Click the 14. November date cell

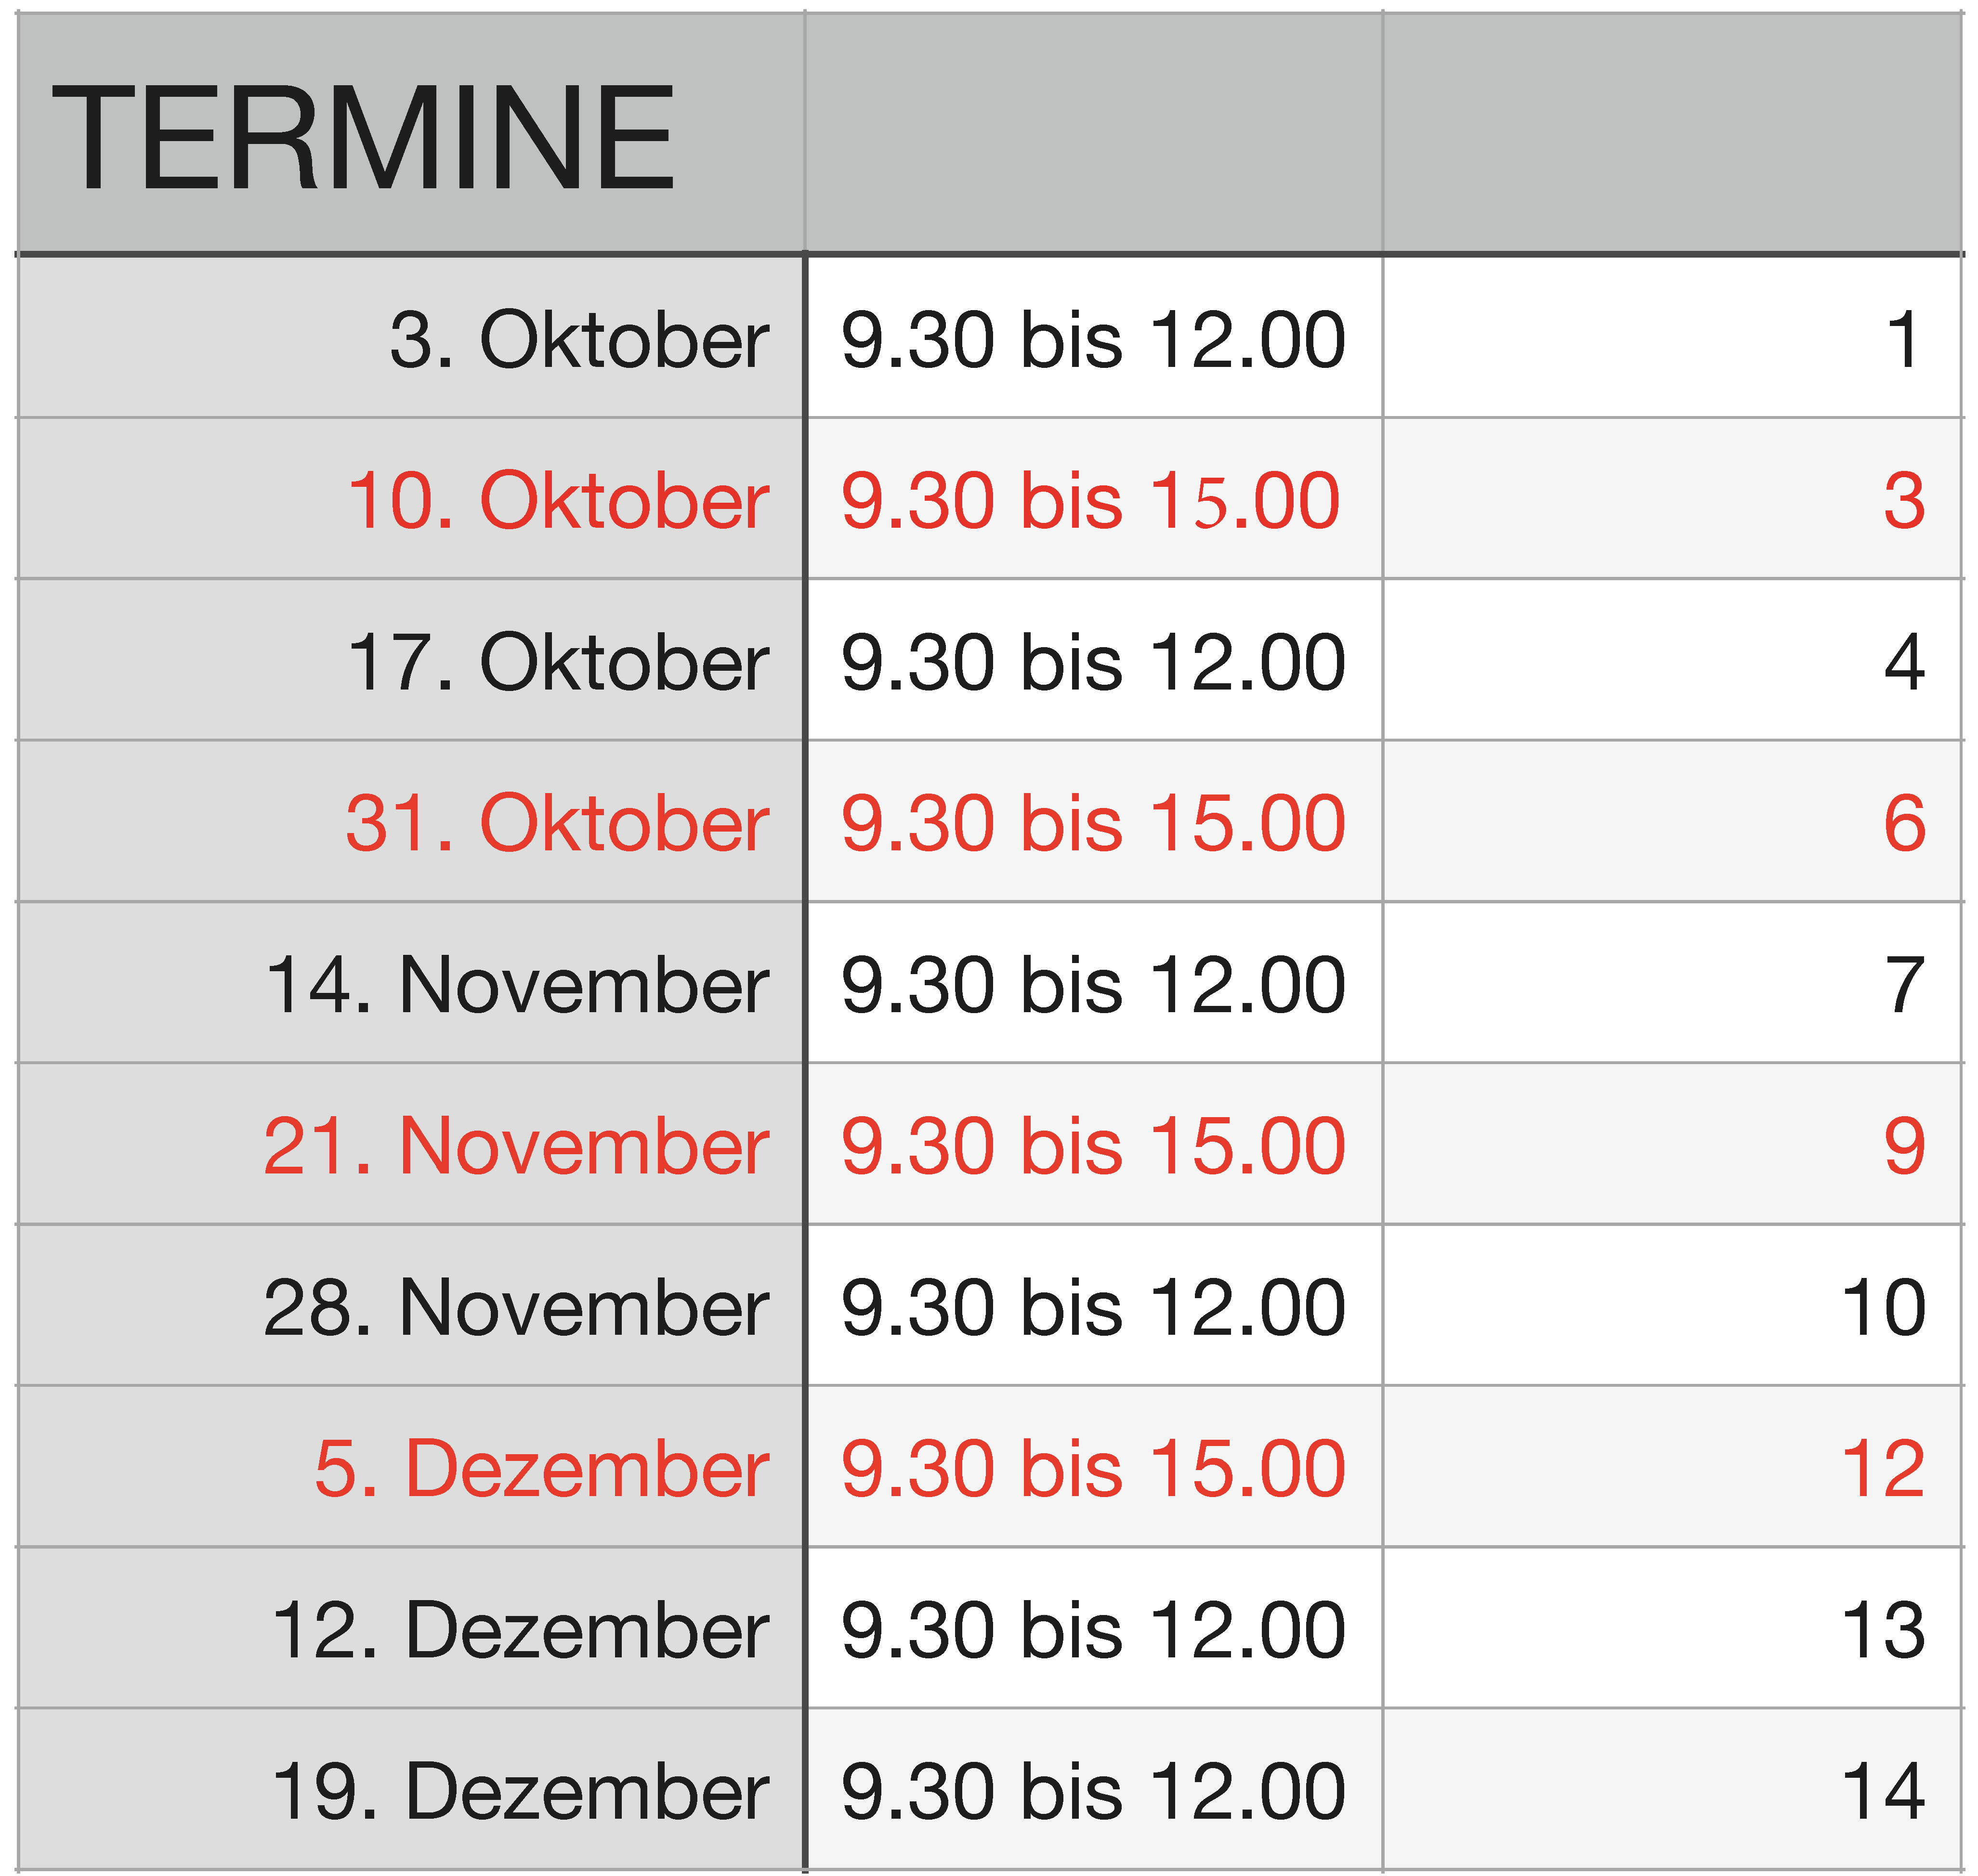pos(410,982)
